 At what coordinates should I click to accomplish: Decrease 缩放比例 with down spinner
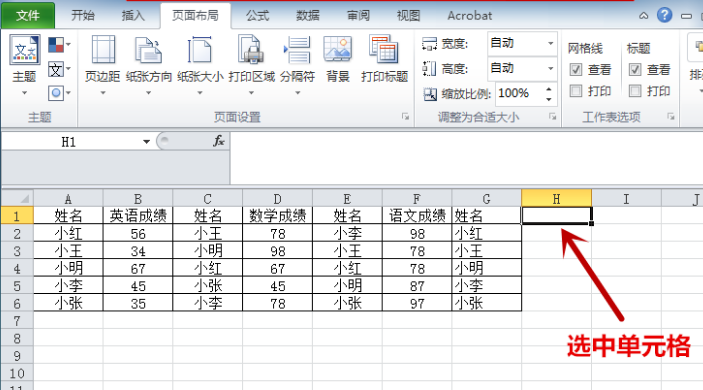click(x=549, y=99)
